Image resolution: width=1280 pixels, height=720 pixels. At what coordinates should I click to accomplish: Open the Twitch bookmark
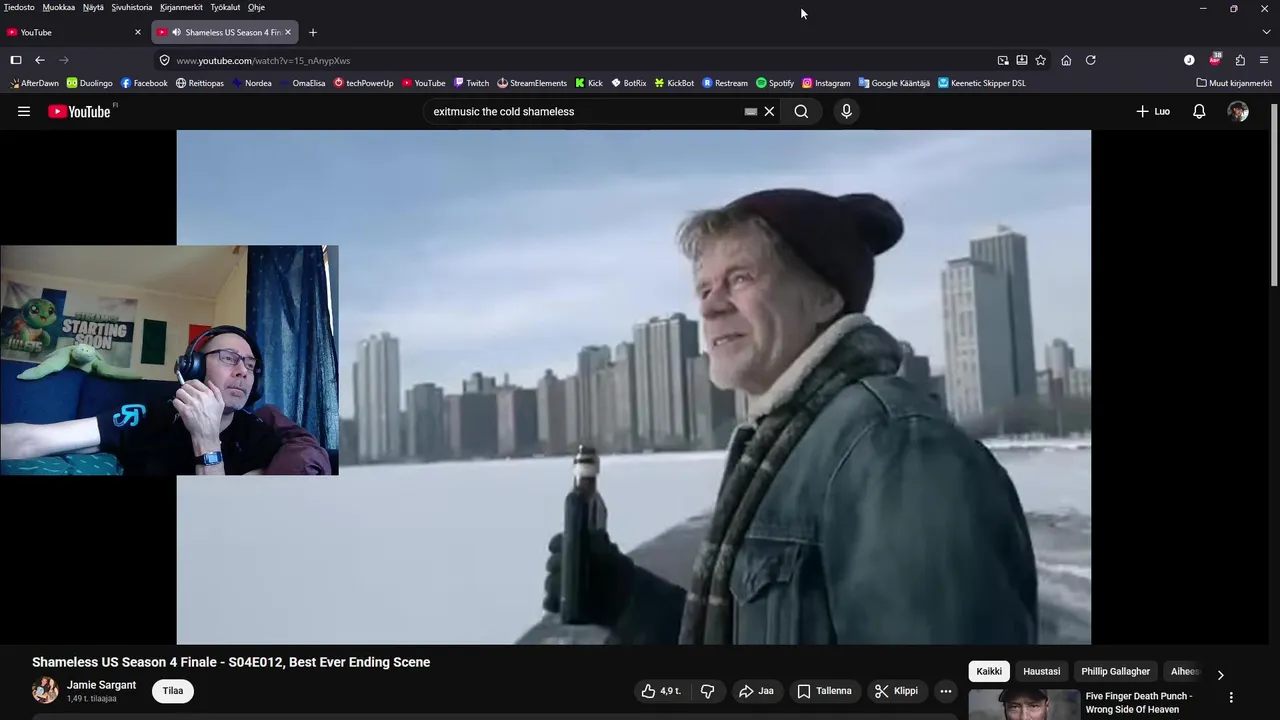pyautogui.click(x=471, y=83)
